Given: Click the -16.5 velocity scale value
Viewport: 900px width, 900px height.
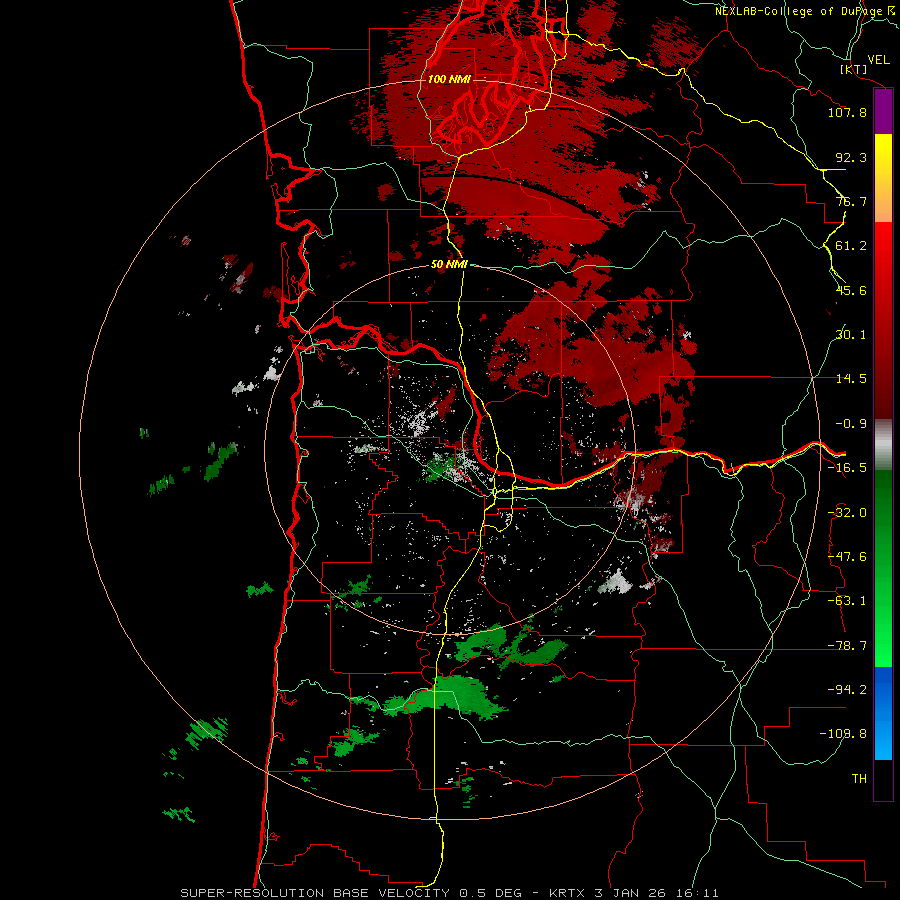Looking at the screenshot, I should click(x=847, y=468).
